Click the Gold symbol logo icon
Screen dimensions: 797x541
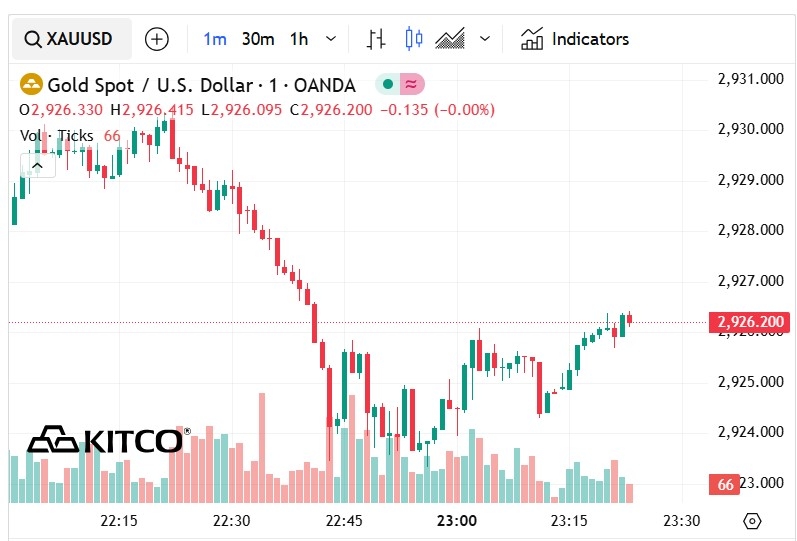coord(31,85)
